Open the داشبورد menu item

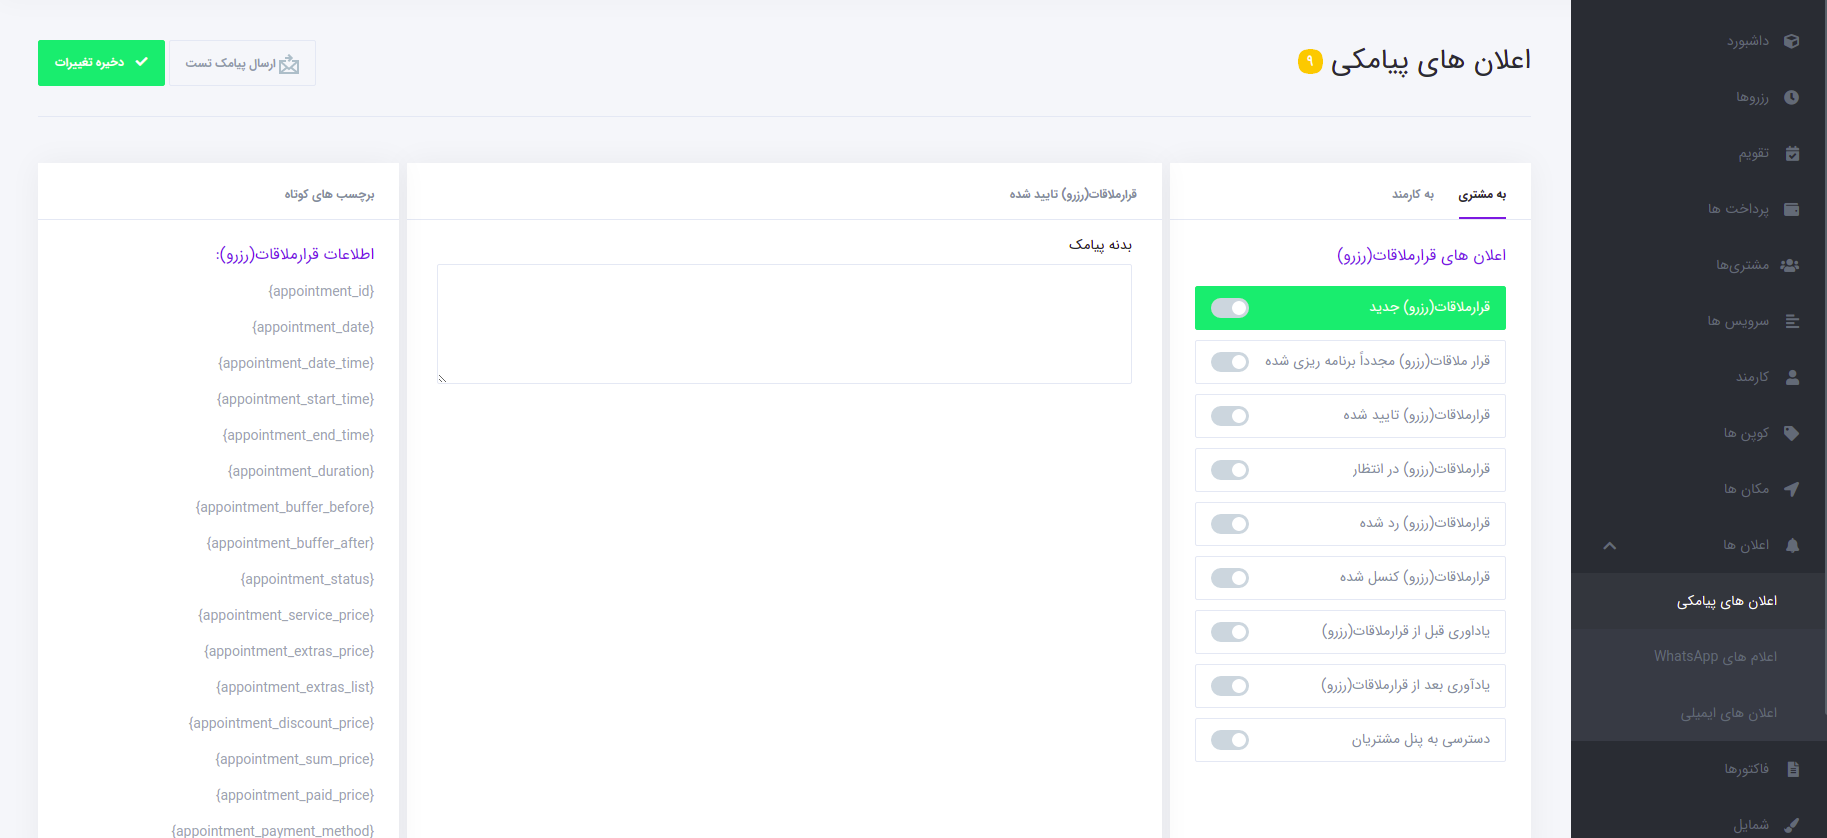tap(1698, 41)
